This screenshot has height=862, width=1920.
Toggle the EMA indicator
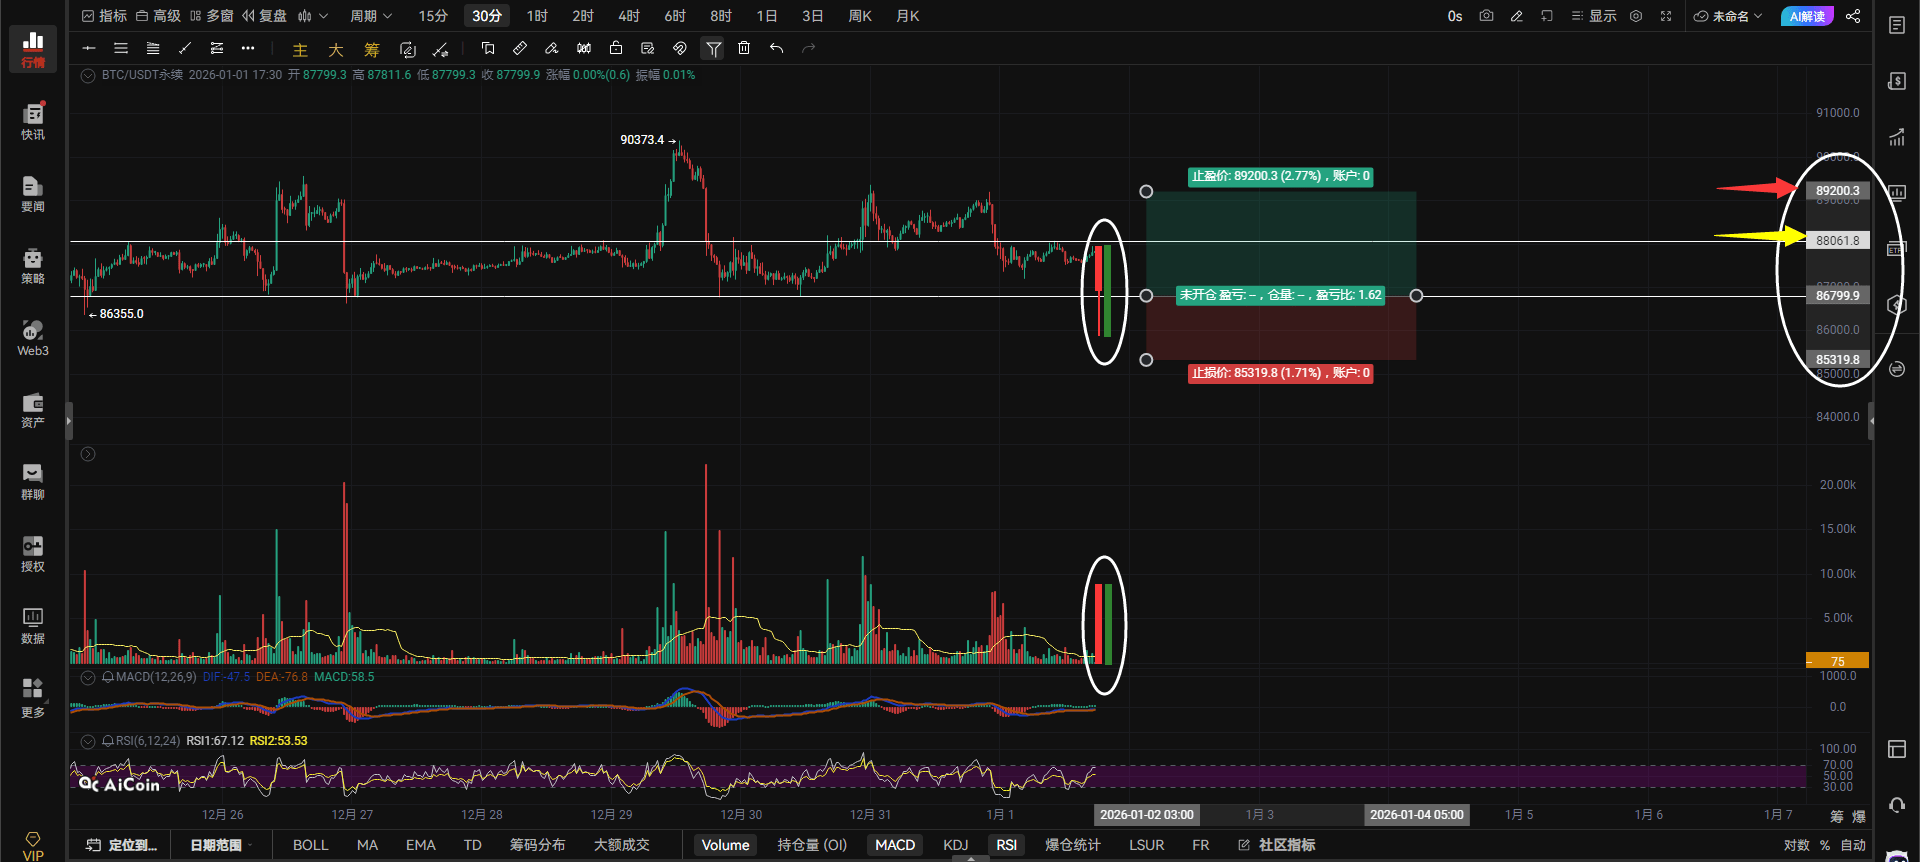(x=421, y=845)
